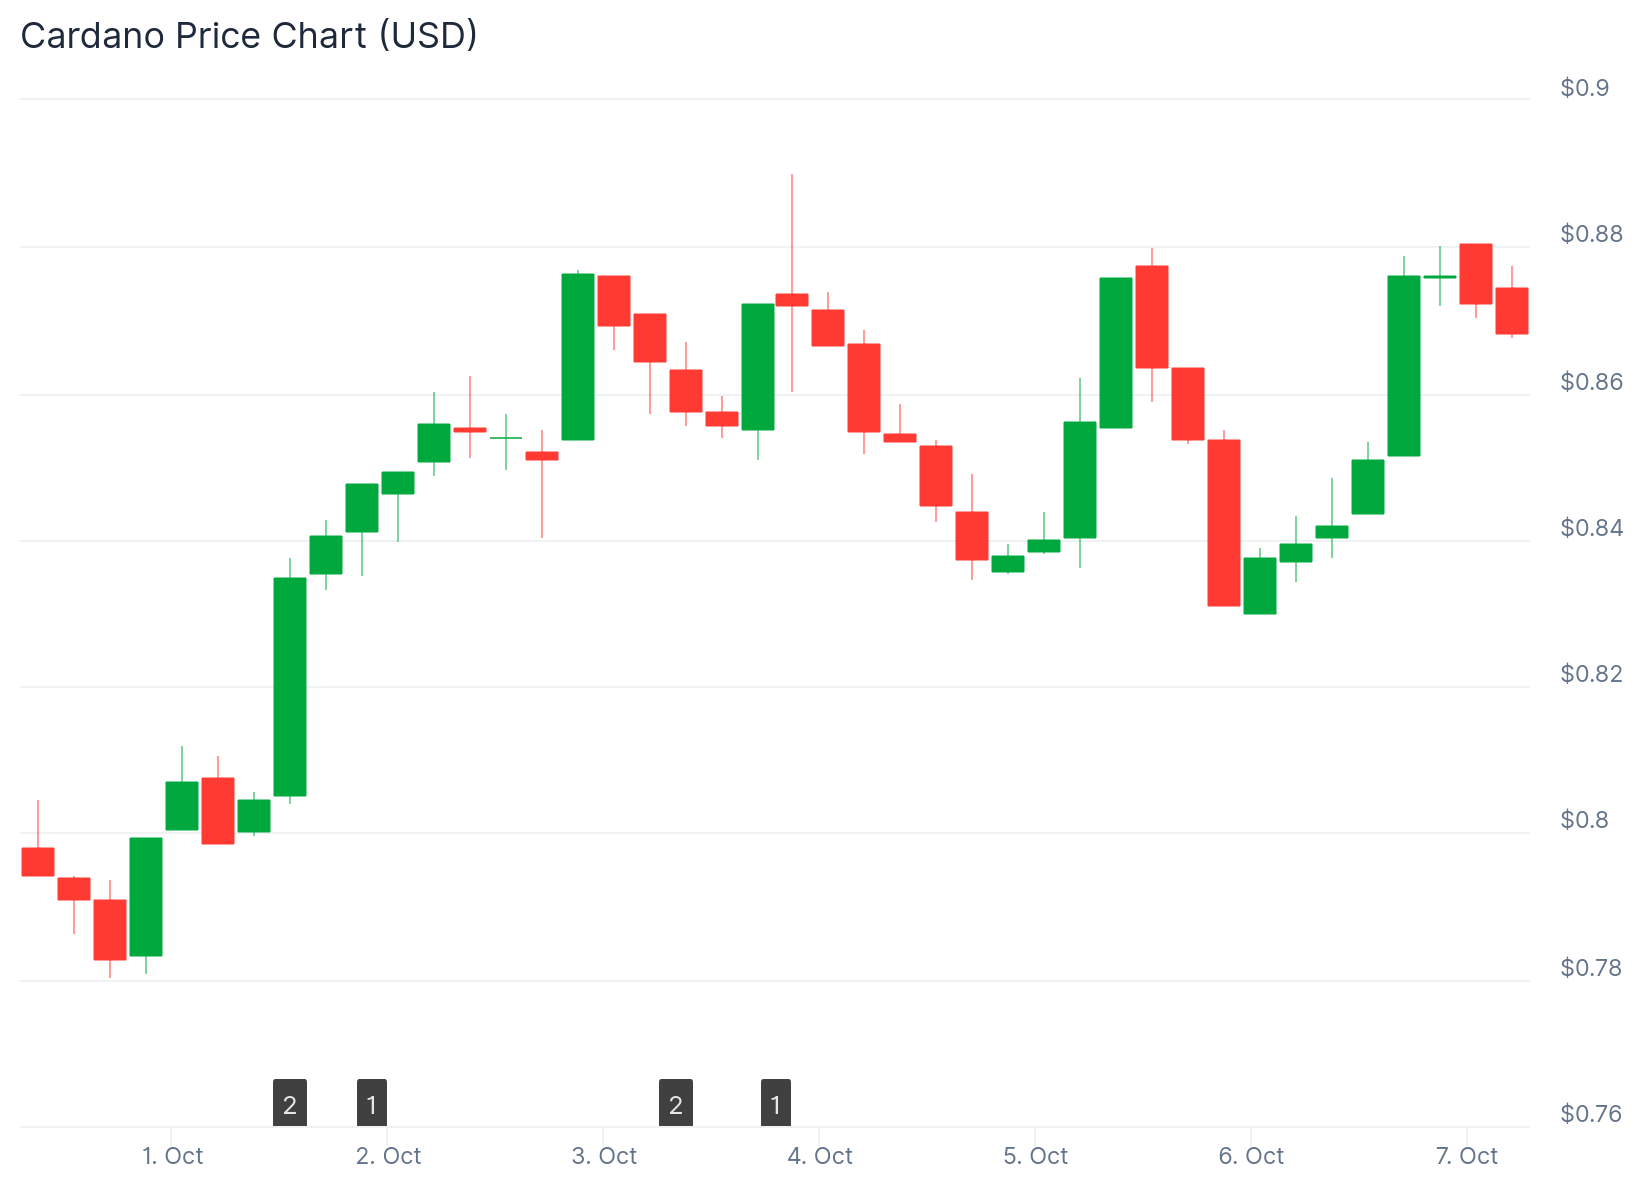
Task: Click the $0.9 price axis label
Action: tap(1584, 88)
